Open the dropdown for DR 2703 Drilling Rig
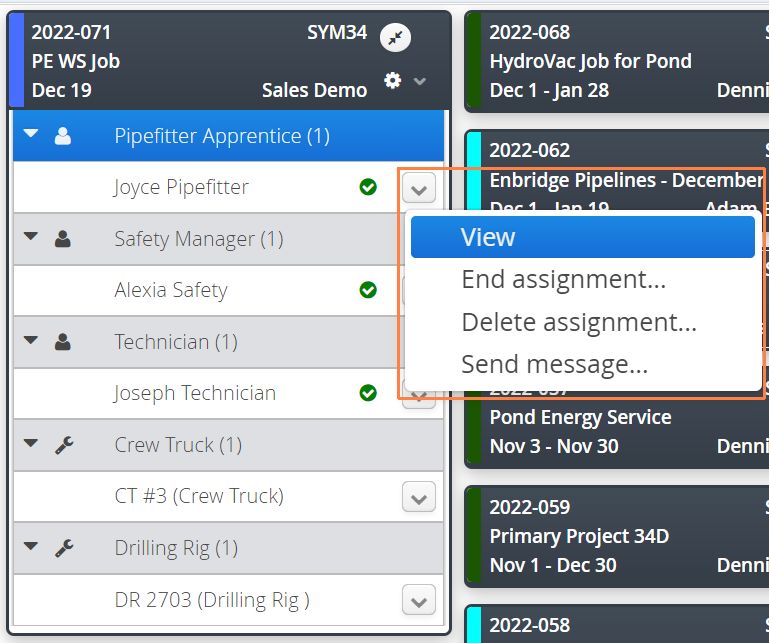This screenshot has height=643, width=769. pos(419,600)
